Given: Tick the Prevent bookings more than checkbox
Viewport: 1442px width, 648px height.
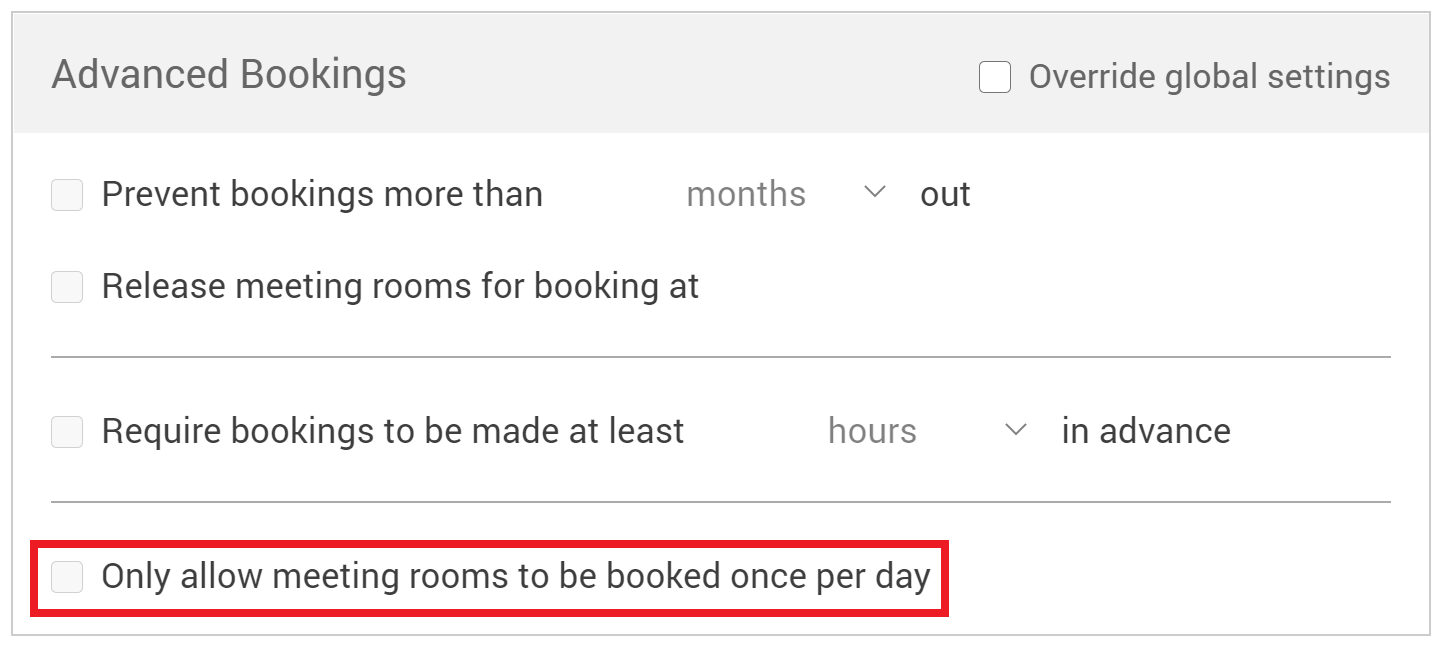Looking at the screenshot, I should [67, 195].
